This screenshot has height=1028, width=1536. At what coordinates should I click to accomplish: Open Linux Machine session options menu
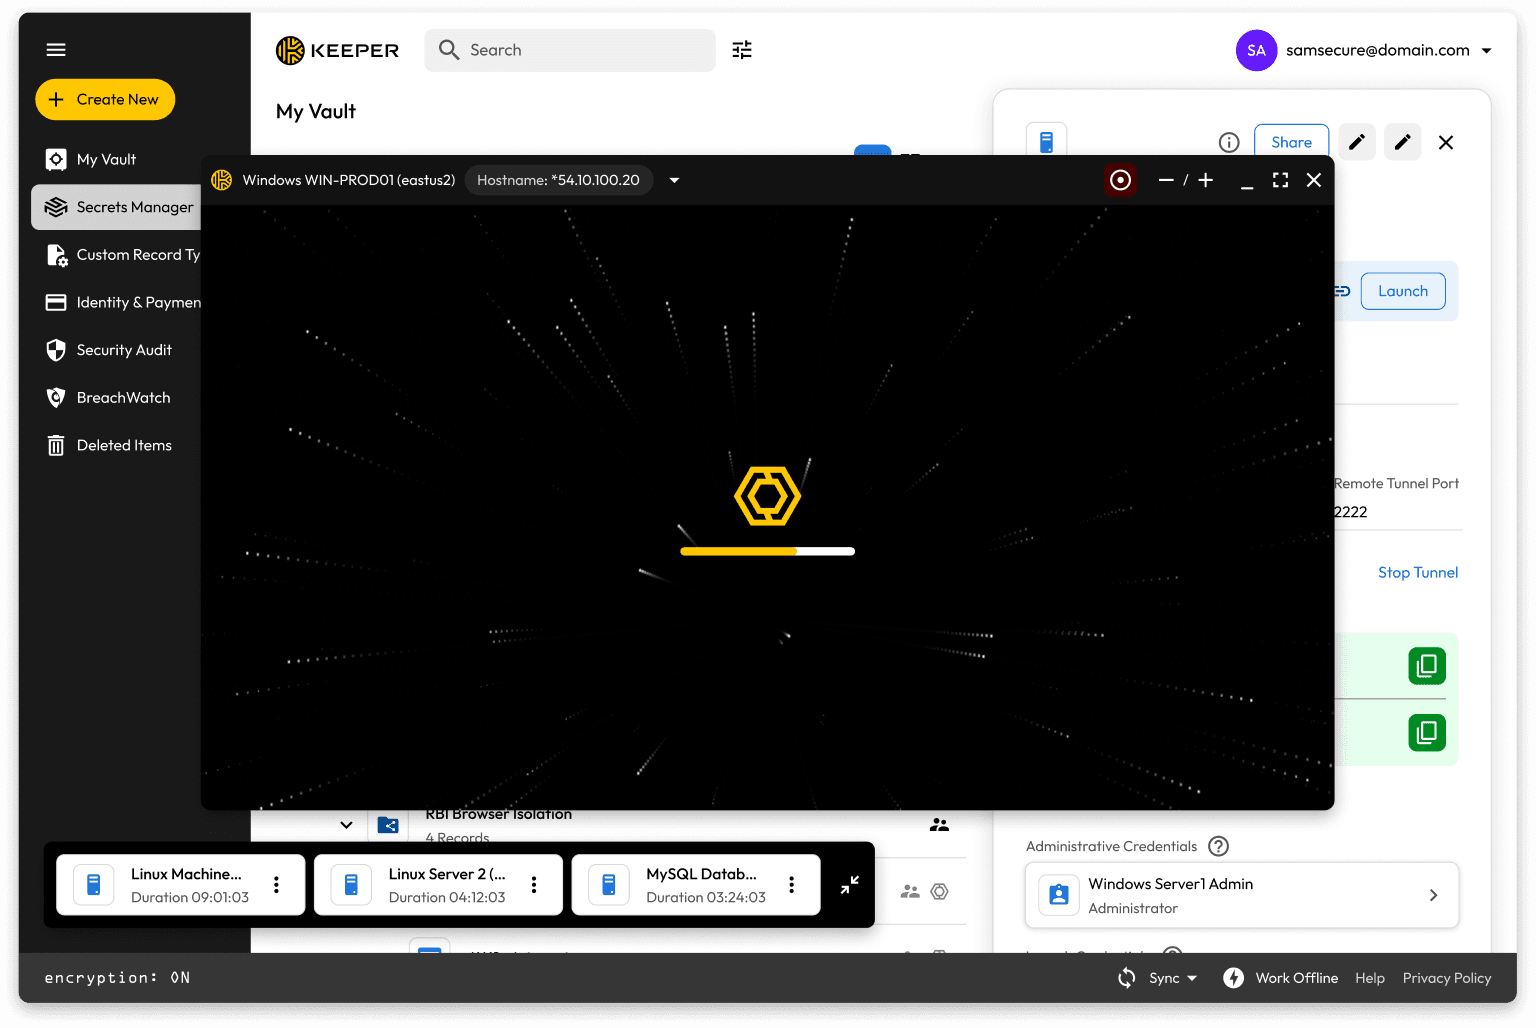[277, 885]
